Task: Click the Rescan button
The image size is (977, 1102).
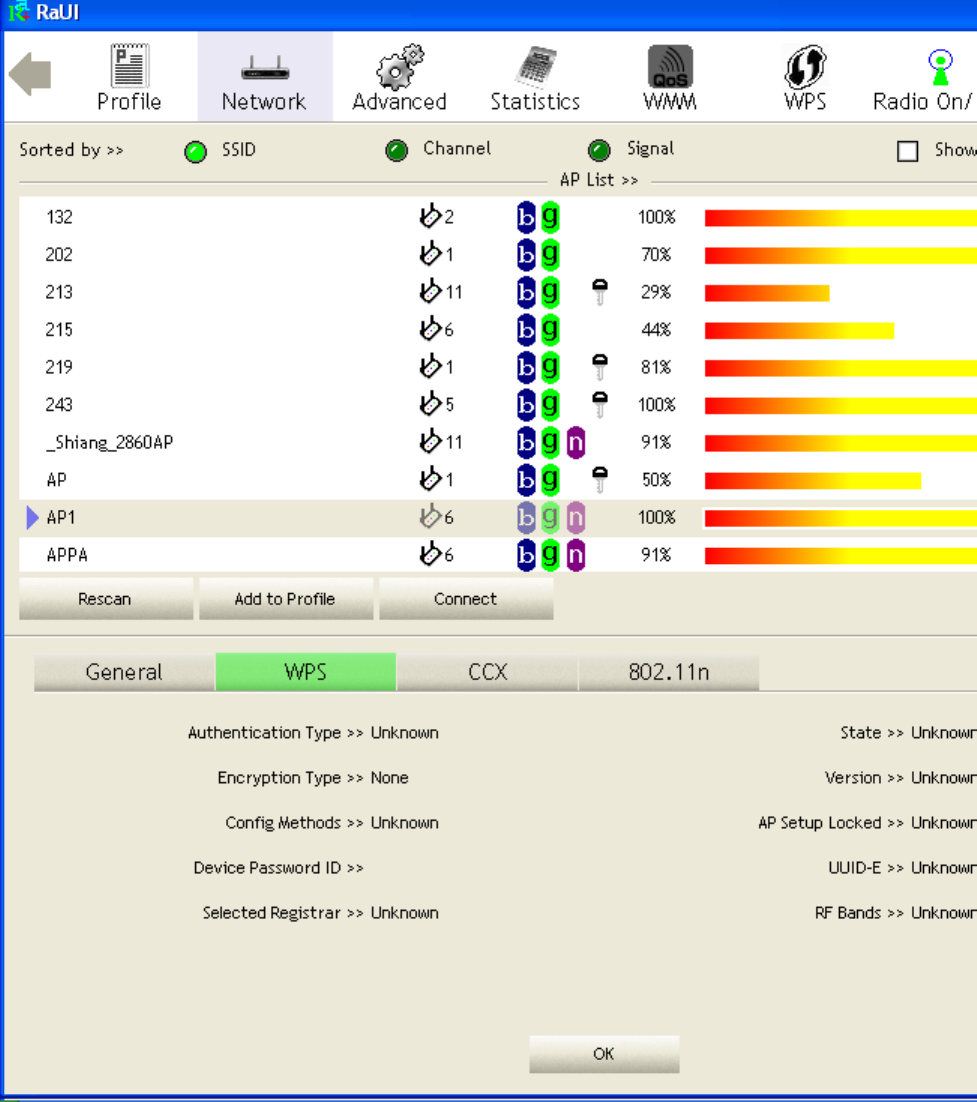Action: point(105,599)
